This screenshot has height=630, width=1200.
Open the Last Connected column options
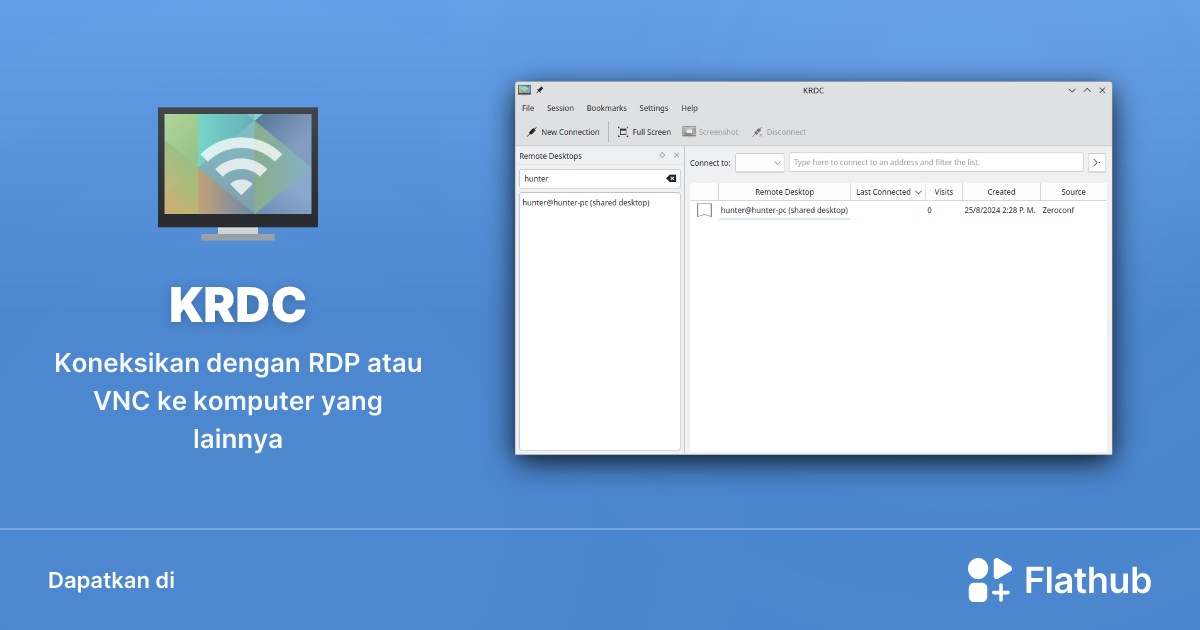(x=920, y=192)
